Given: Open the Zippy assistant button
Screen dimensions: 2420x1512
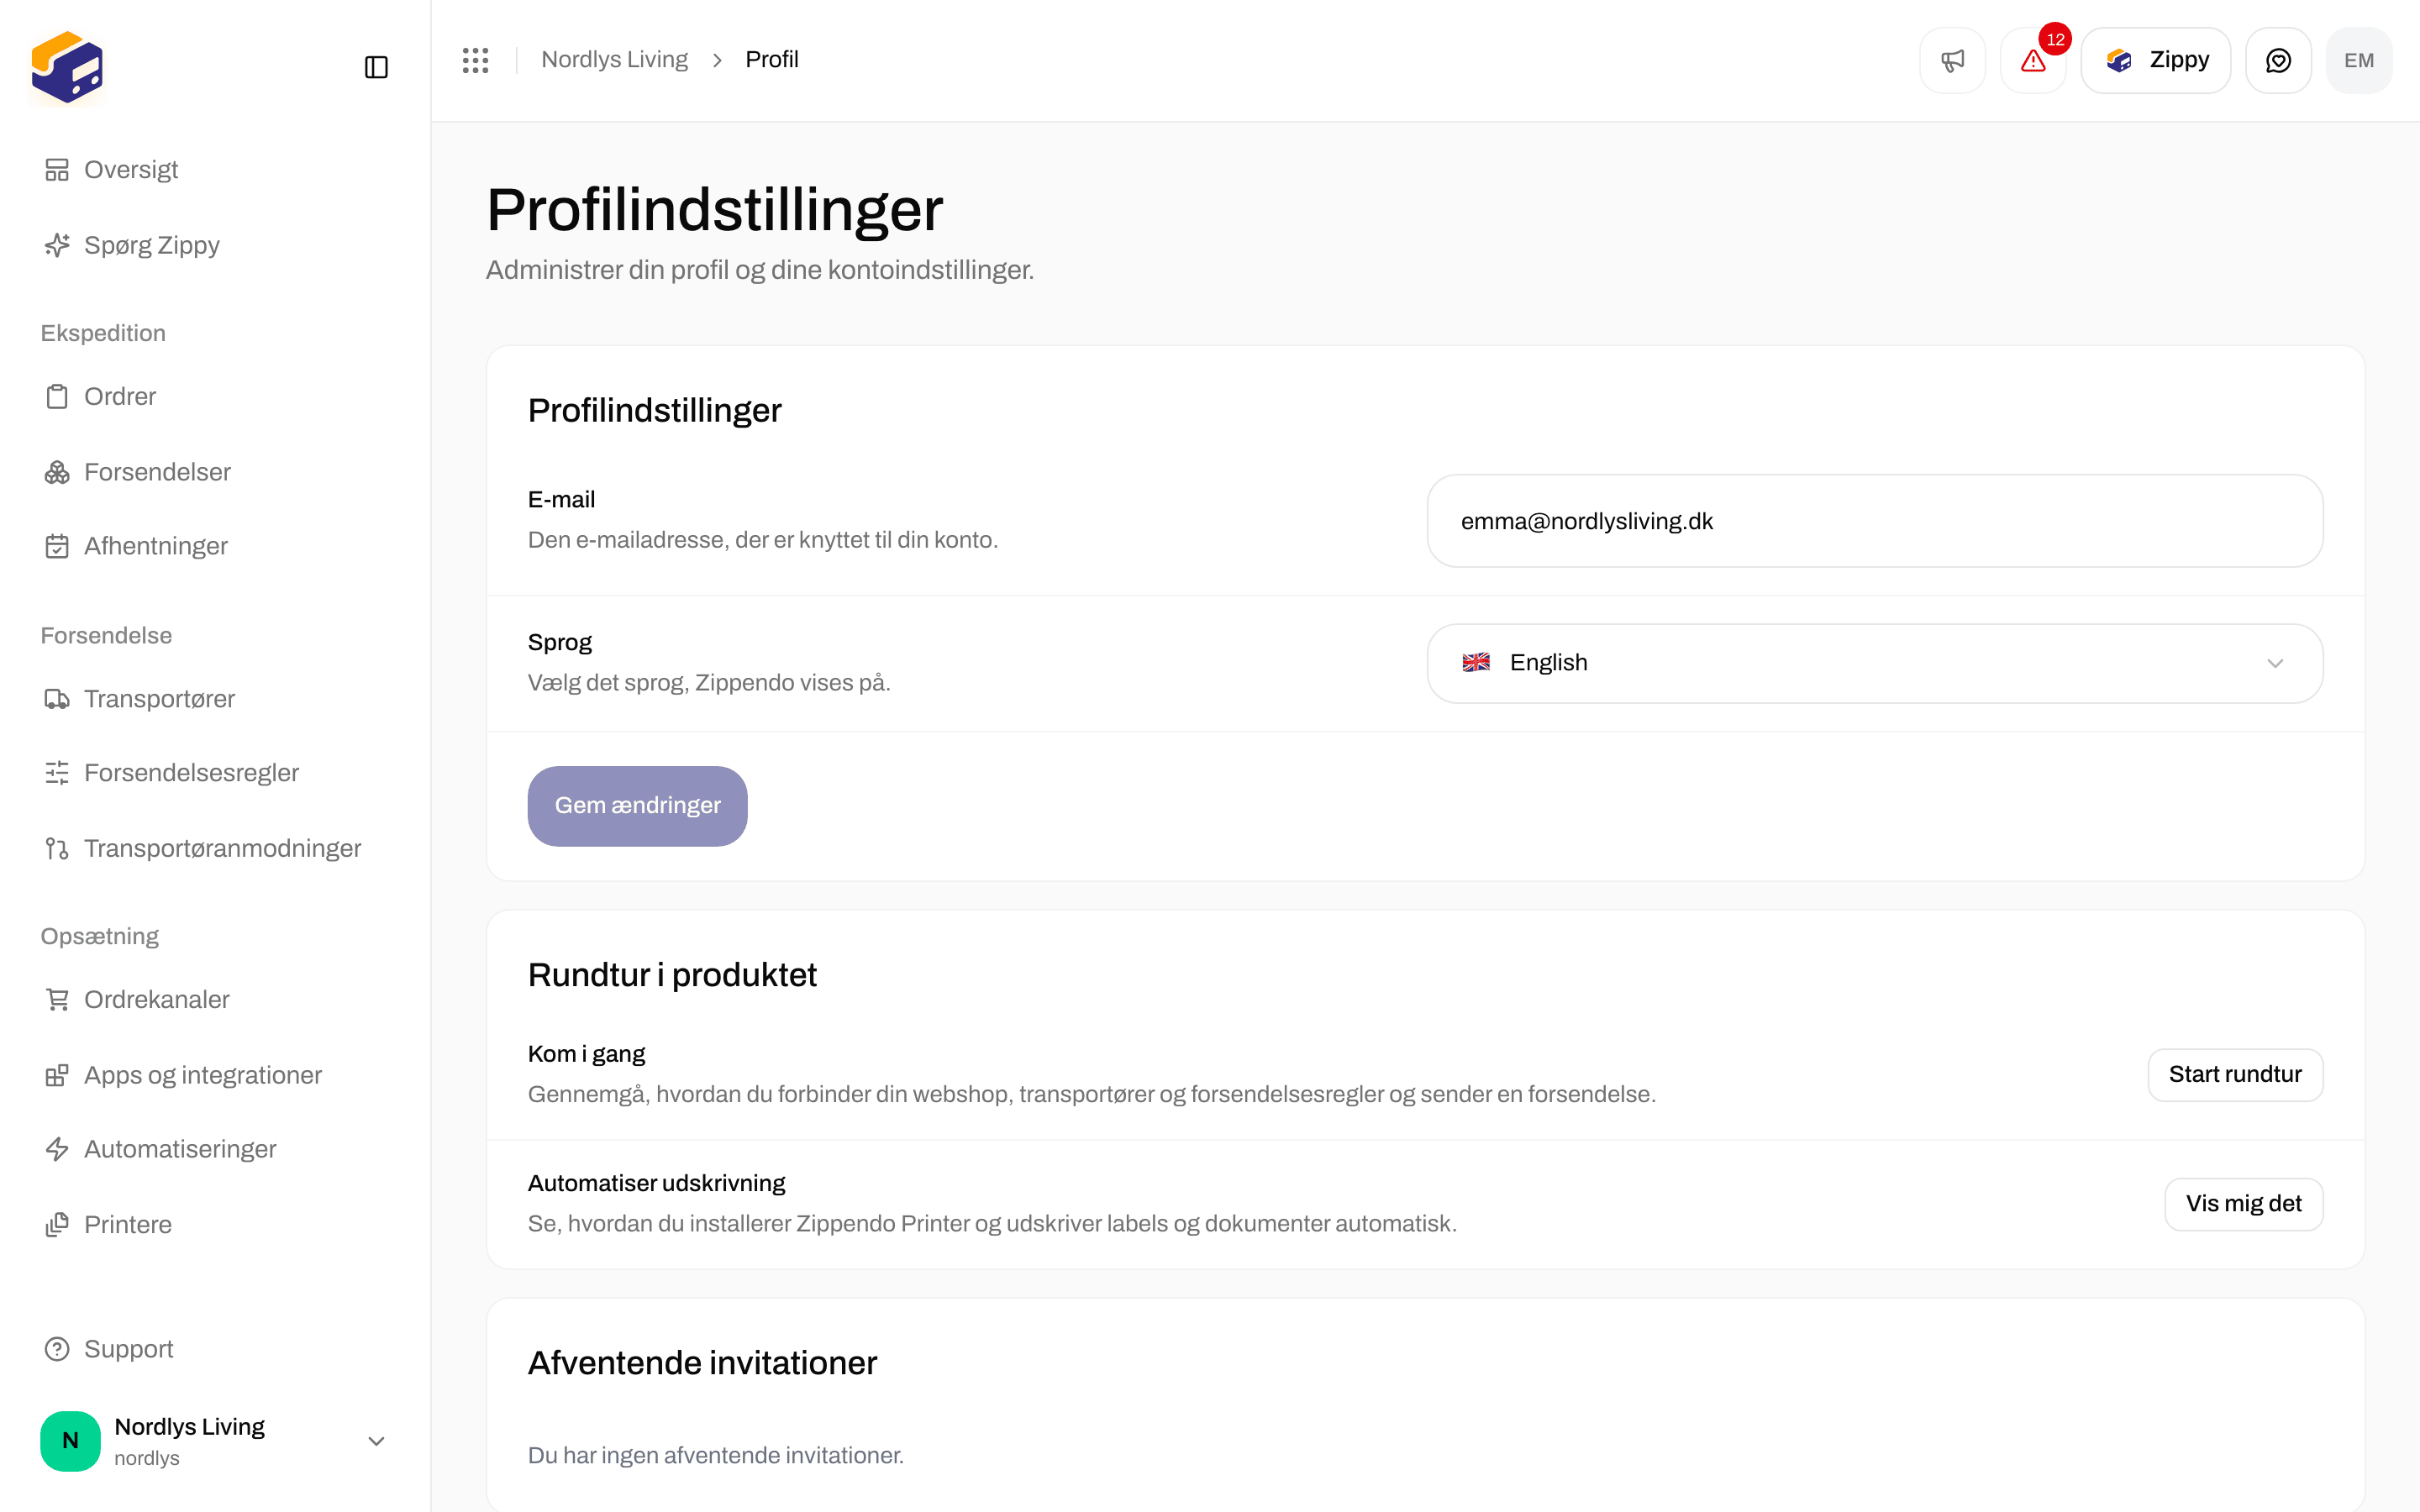Looking at the screenshot, I should tap(2156, 60).
